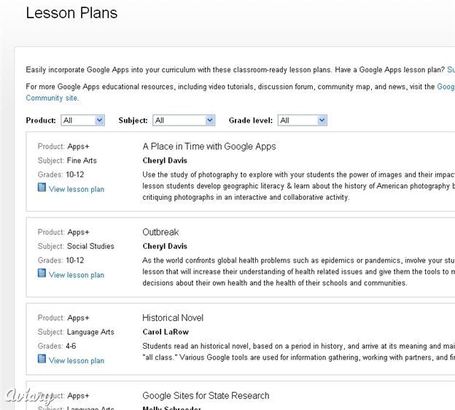Click the Product dropdown arrow
The height and width of the screenshot is (410, 455).
pyautogui.click(x=99, y=120)
